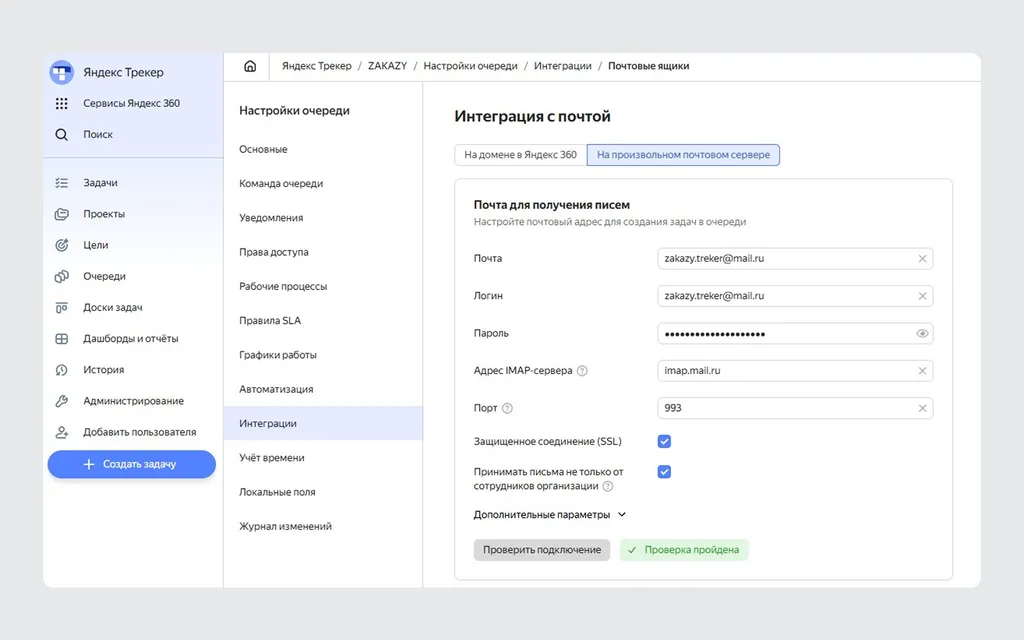Click the Дашборды и отчёты icon
Image resolution: width=1024 pixels, height=640 pixels.
click(61, 338)
